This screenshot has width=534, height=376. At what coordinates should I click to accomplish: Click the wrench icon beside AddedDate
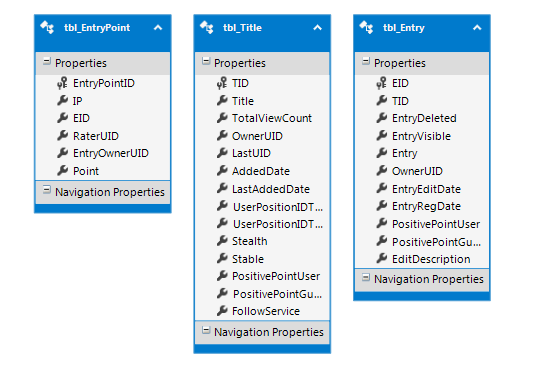click(x=222, y=170)
